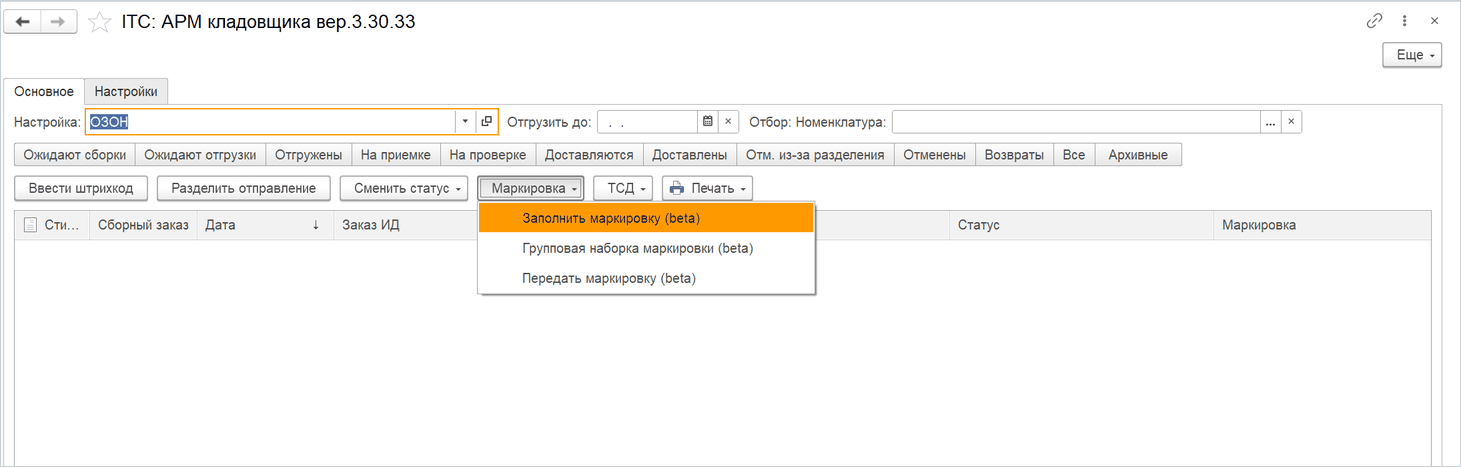Click the Сборный заказ column header
1461x467 pixels.
(143, 225)
